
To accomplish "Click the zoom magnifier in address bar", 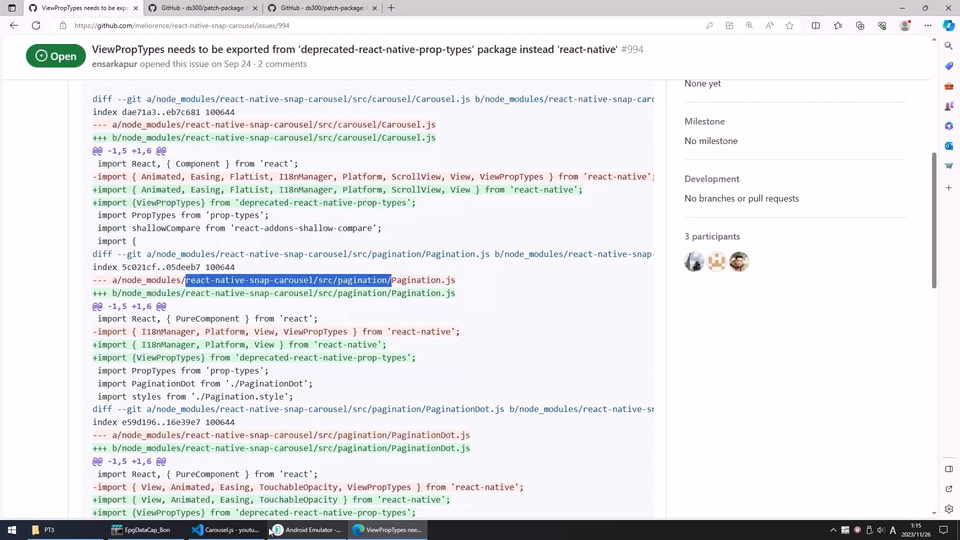I will click(x=749, y=26).
